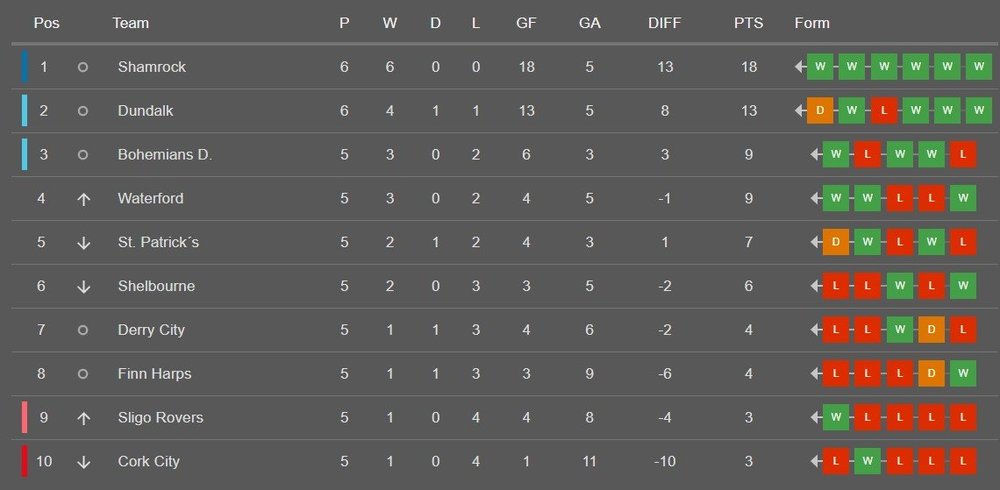Expand Shamrock's form with left arrow
The height and width of the screenshot is (490, 1000).
point(800,67)
